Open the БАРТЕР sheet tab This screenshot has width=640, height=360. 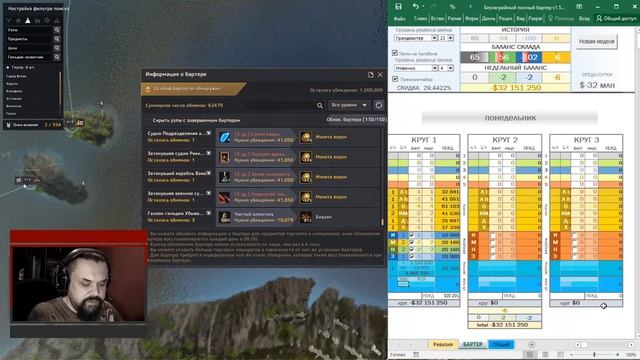point(473,344)
